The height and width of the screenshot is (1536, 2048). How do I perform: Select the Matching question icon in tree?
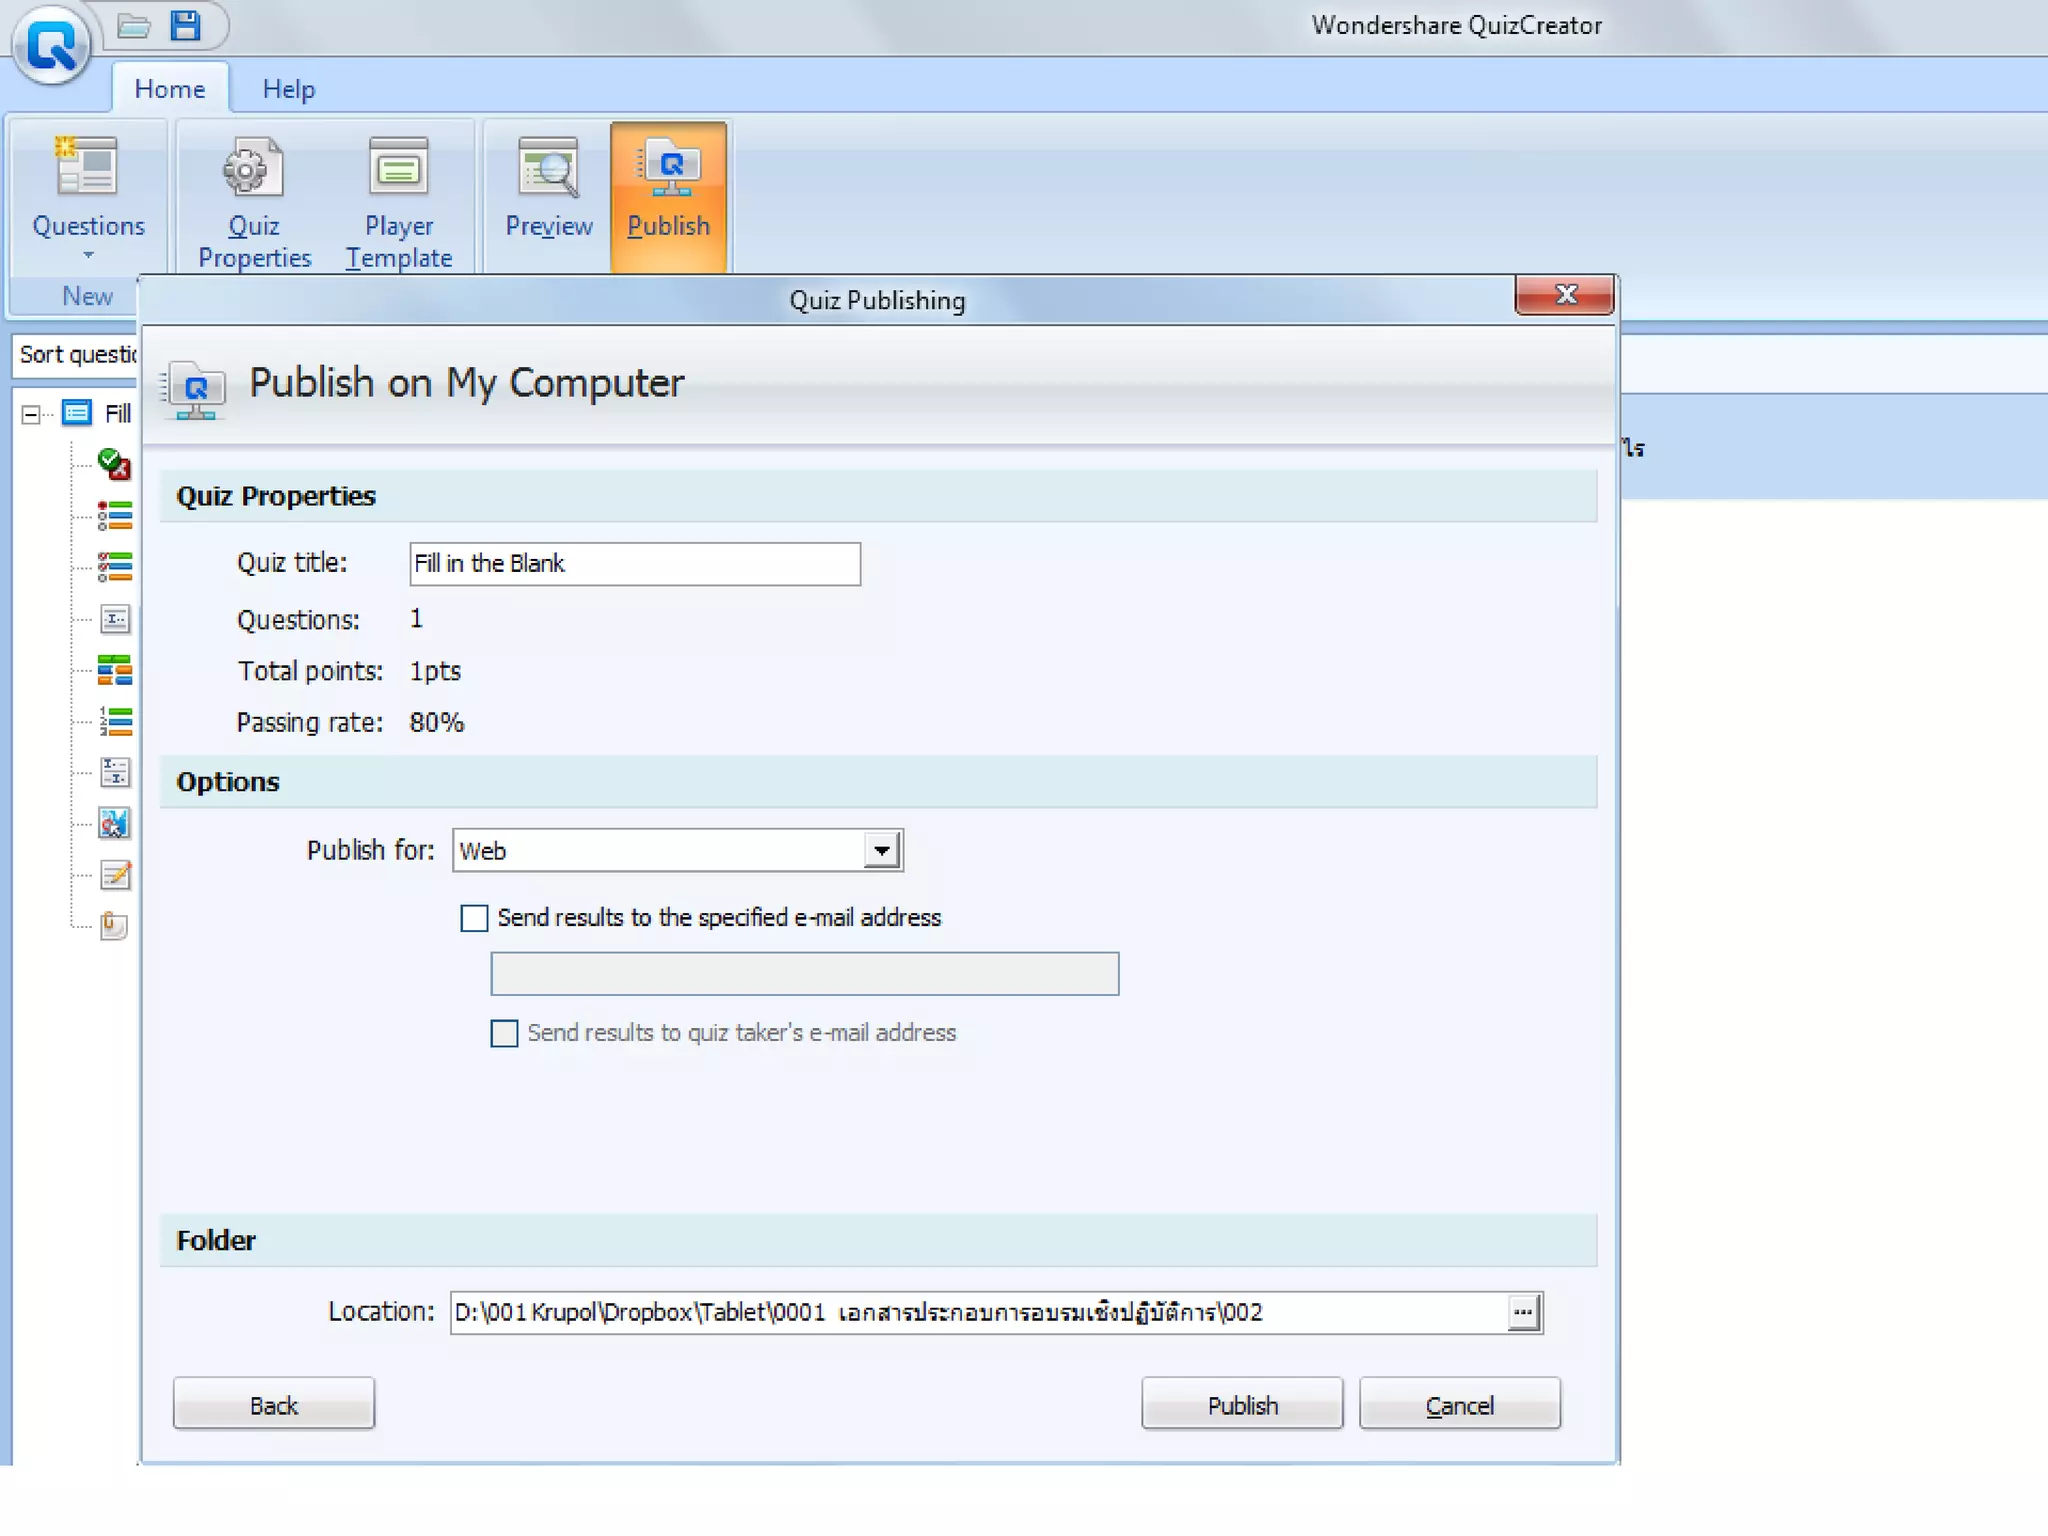tap(114, 670)
